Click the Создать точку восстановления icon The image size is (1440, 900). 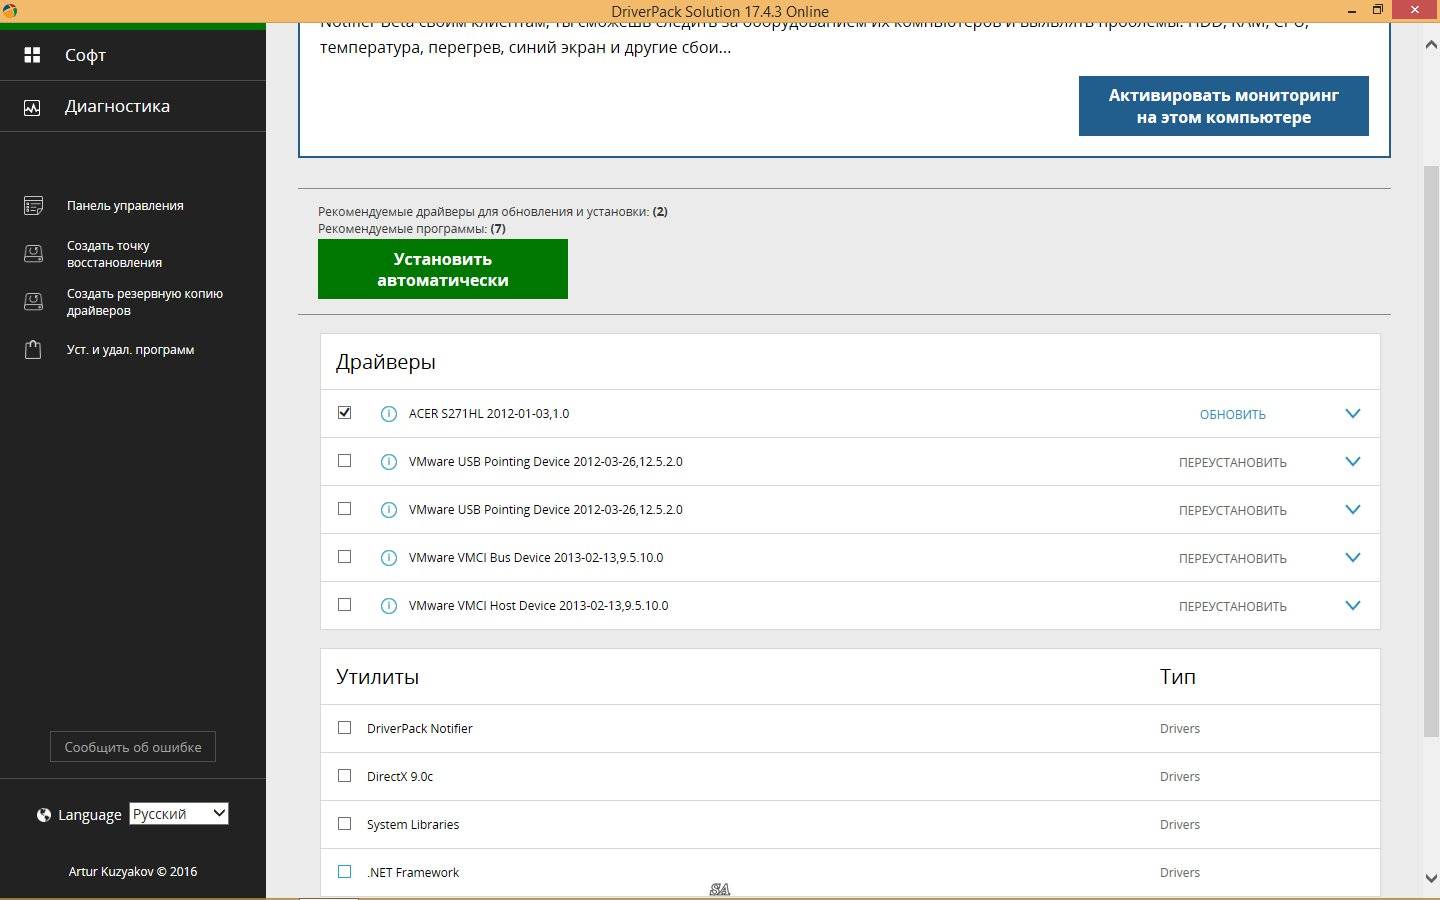(x=33, y=254)
